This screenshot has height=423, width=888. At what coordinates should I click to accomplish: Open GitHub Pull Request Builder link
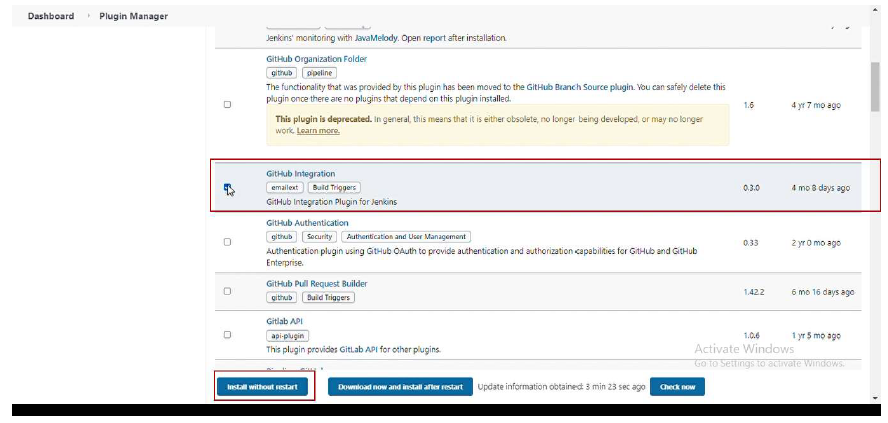[317, 284]
